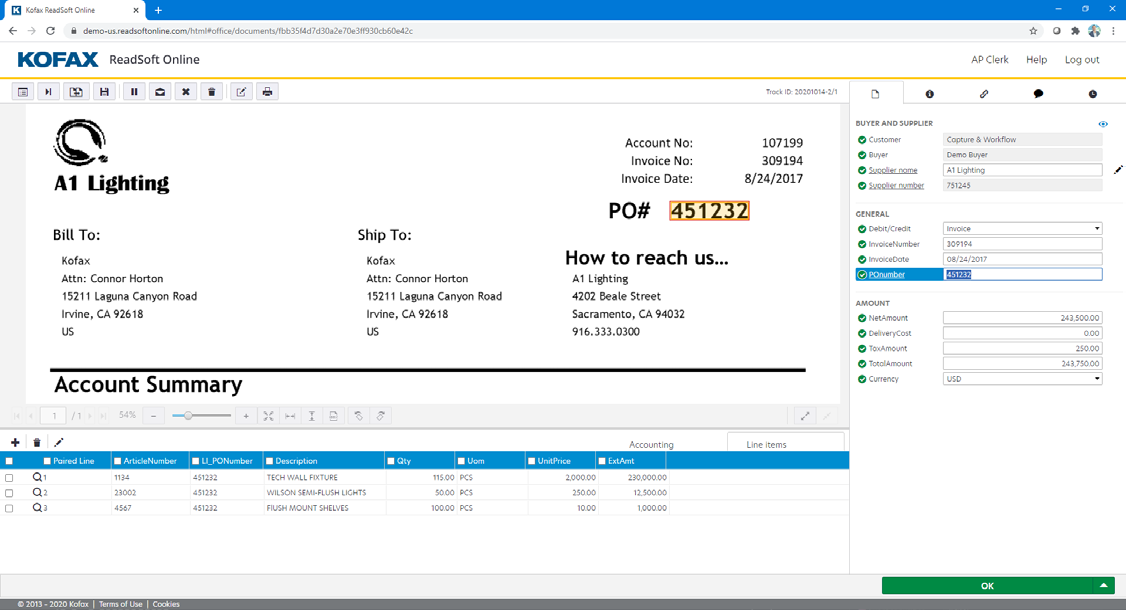Add a new line item with plus icon
The image size is (1126, 610).
[15, 443]
